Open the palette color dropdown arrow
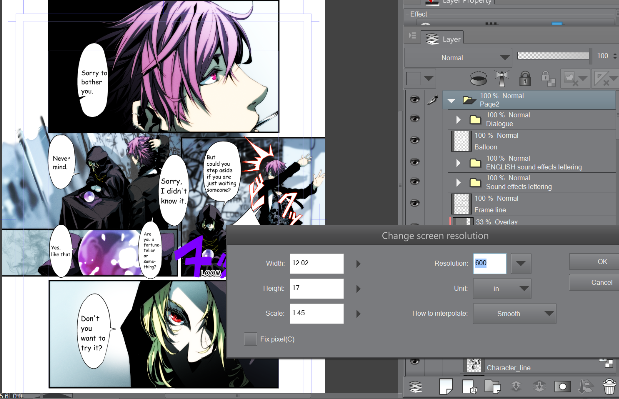The image size is (619, 399). point(429,79)
